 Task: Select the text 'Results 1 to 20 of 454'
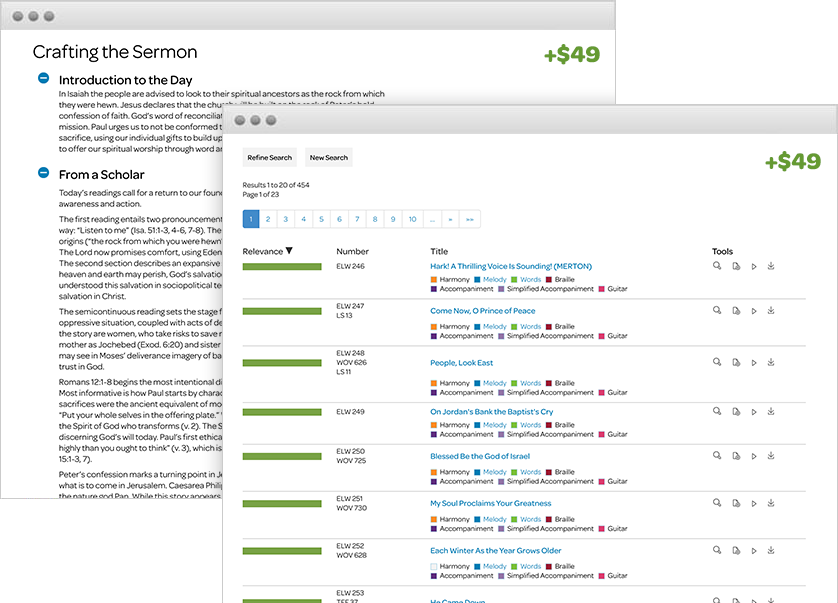pos(276,185)
